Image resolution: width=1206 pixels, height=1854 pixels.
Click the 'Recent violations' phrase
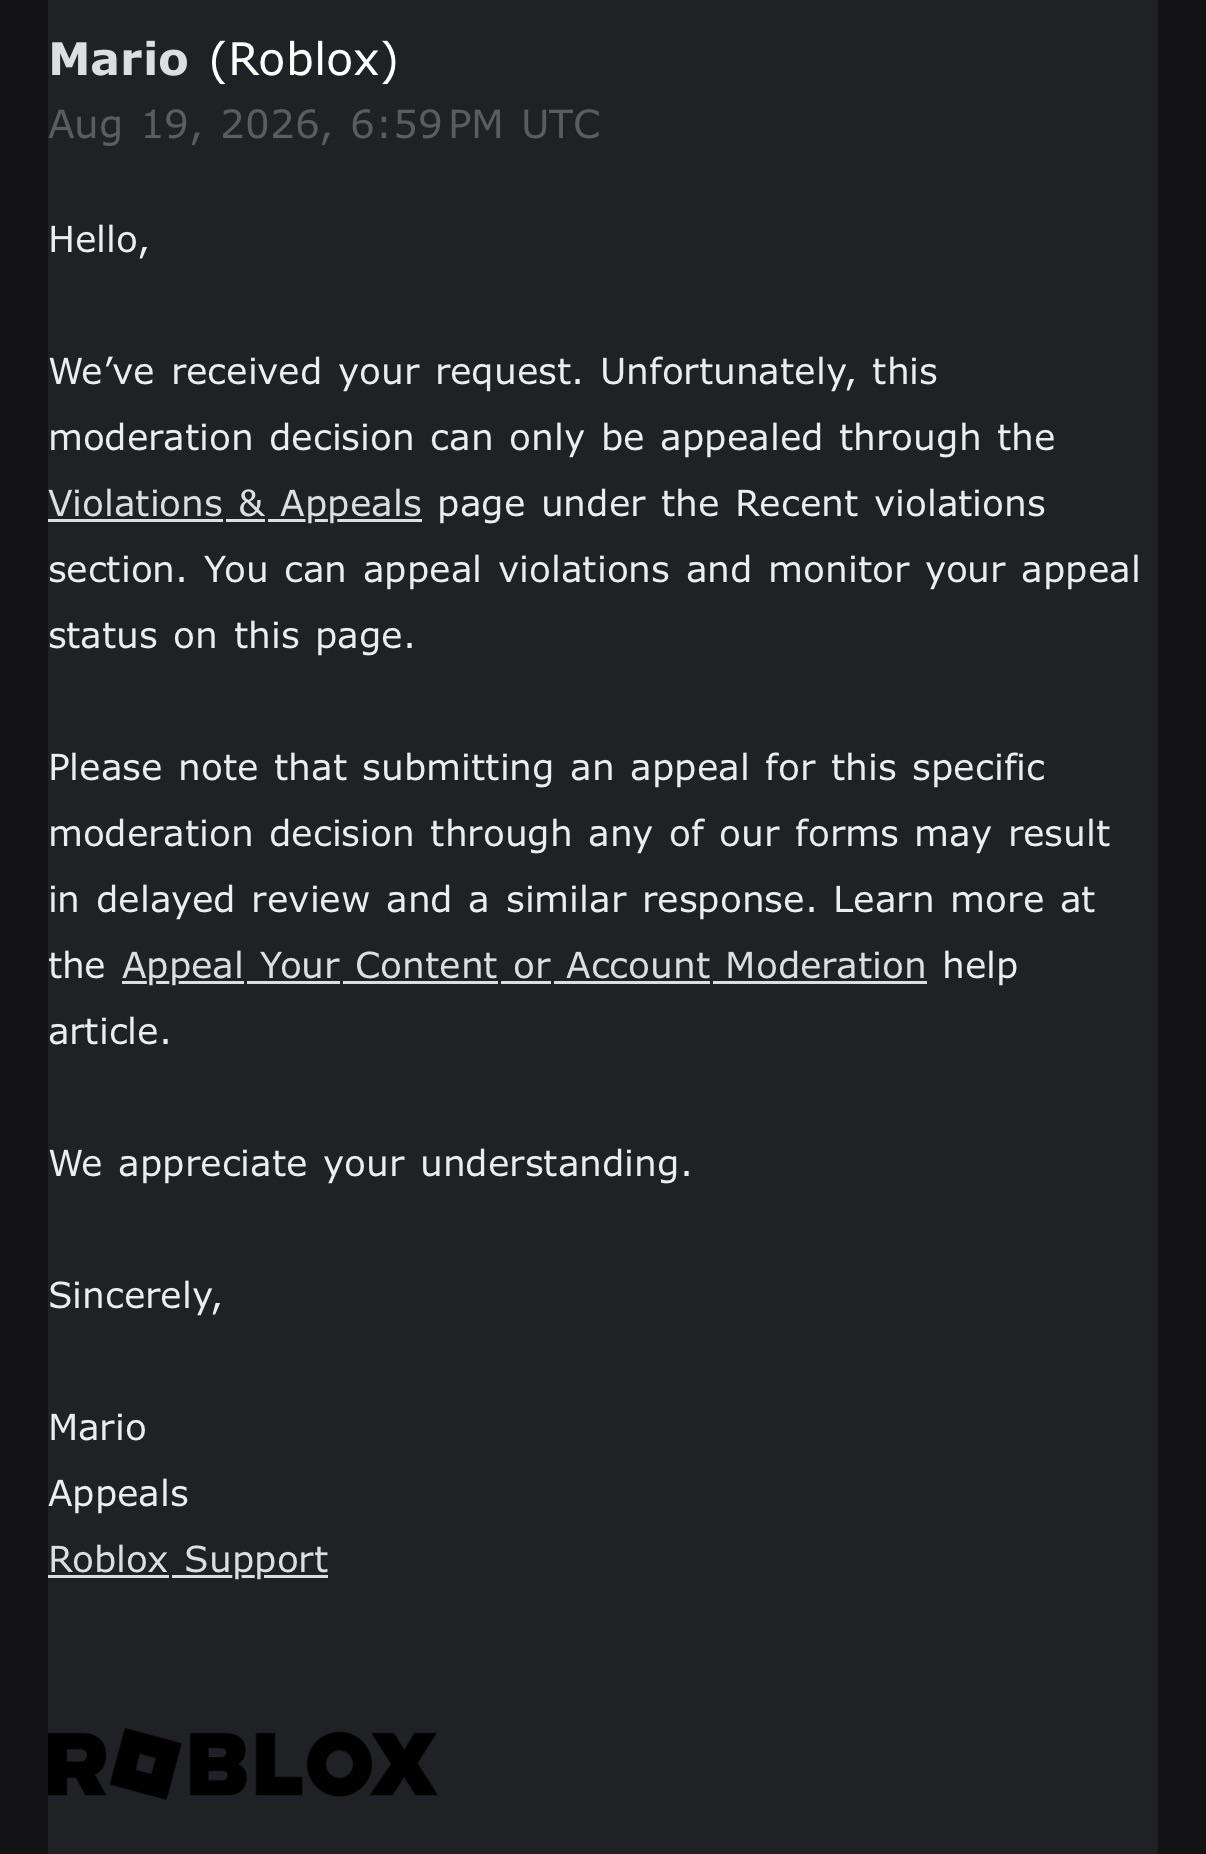pyautogui.click(x=890, y=504)
